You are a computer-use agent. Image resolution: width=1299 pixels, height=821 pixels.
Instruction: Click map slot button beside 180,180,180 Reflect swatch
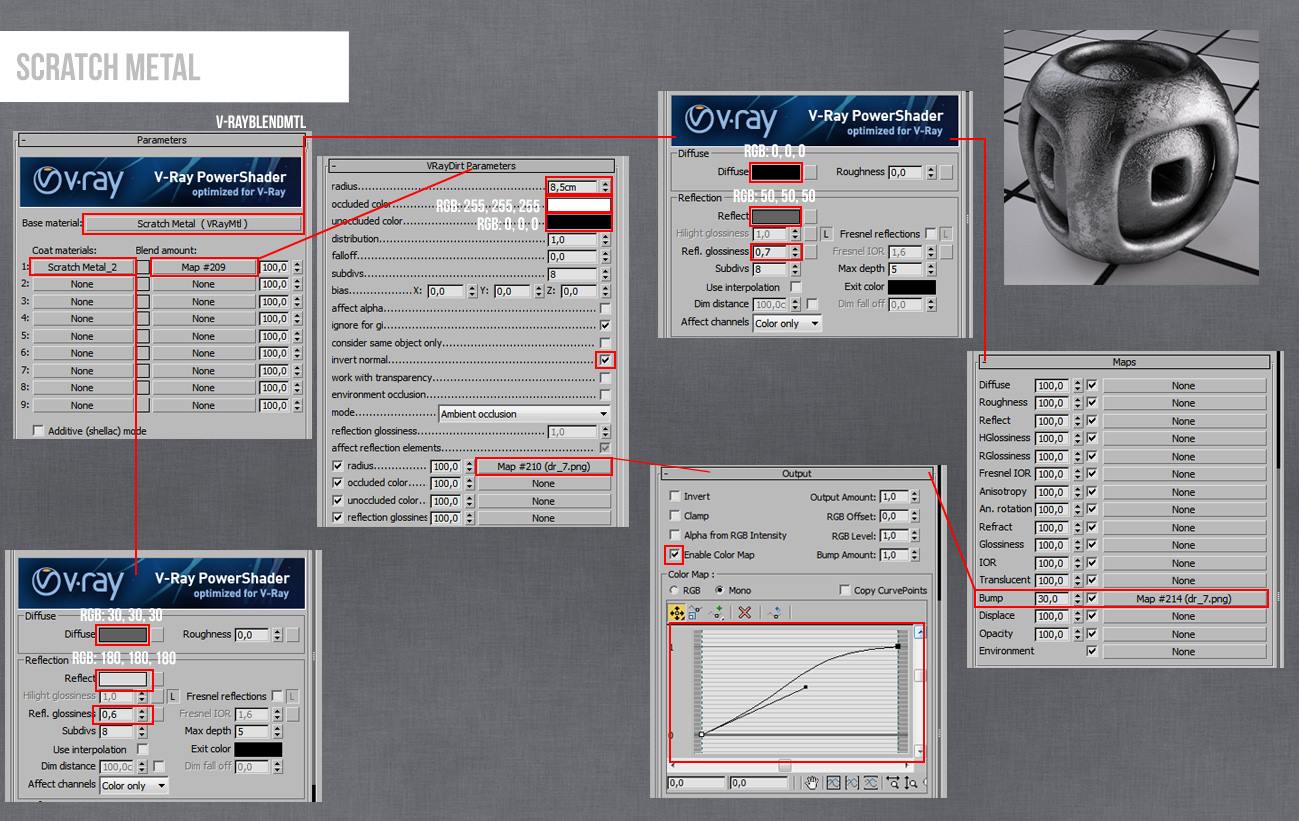(x=159, y=679)
